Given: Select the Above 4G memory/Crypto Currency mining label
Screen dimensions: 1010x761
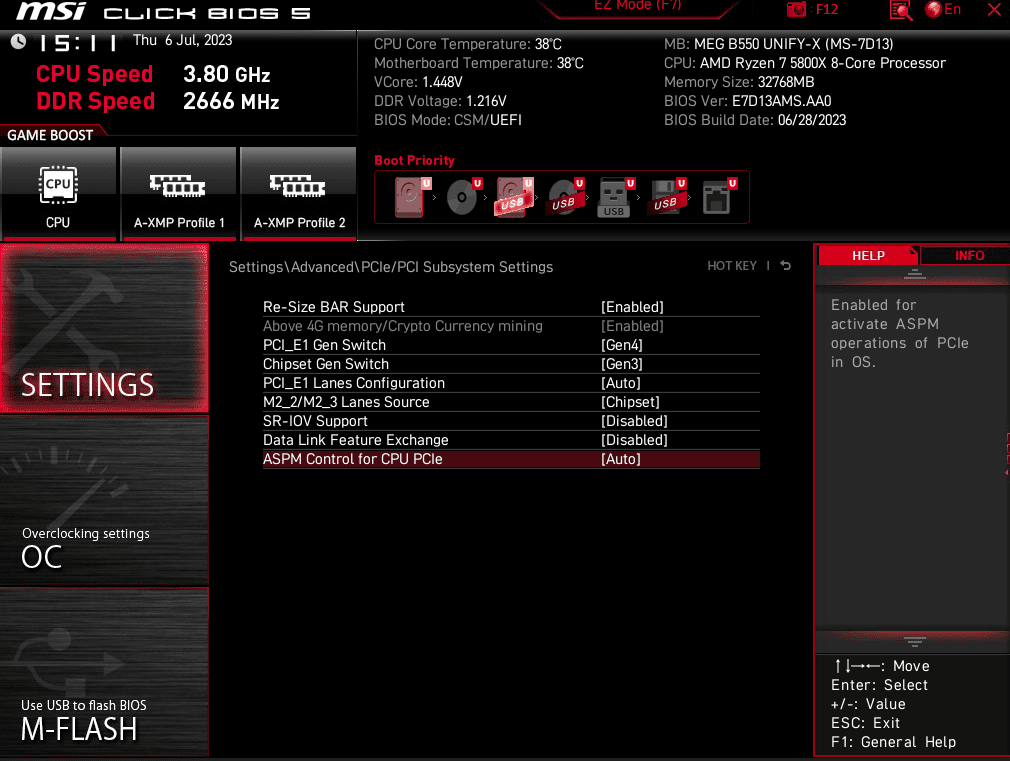Looking at the screenshot, I should [403, 326].
